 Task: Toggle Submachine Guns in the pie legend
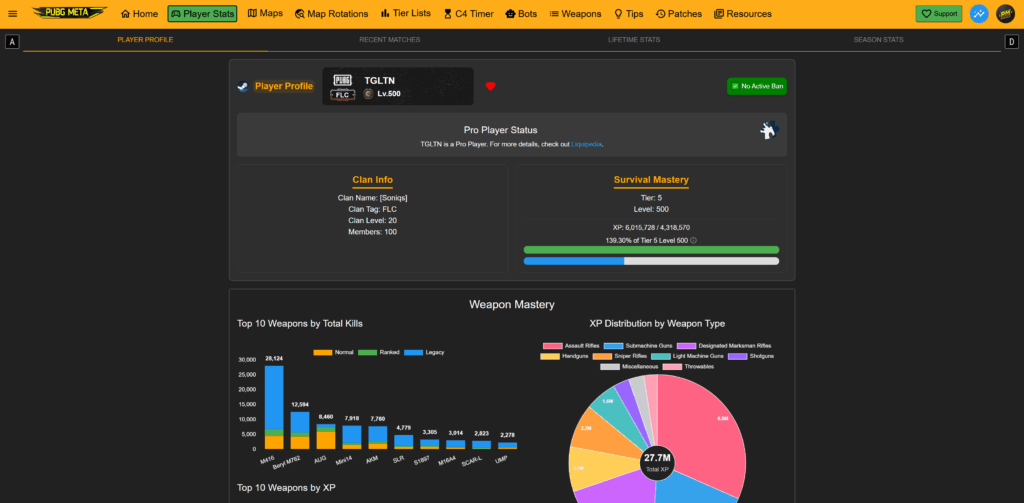tap(638, 346)
